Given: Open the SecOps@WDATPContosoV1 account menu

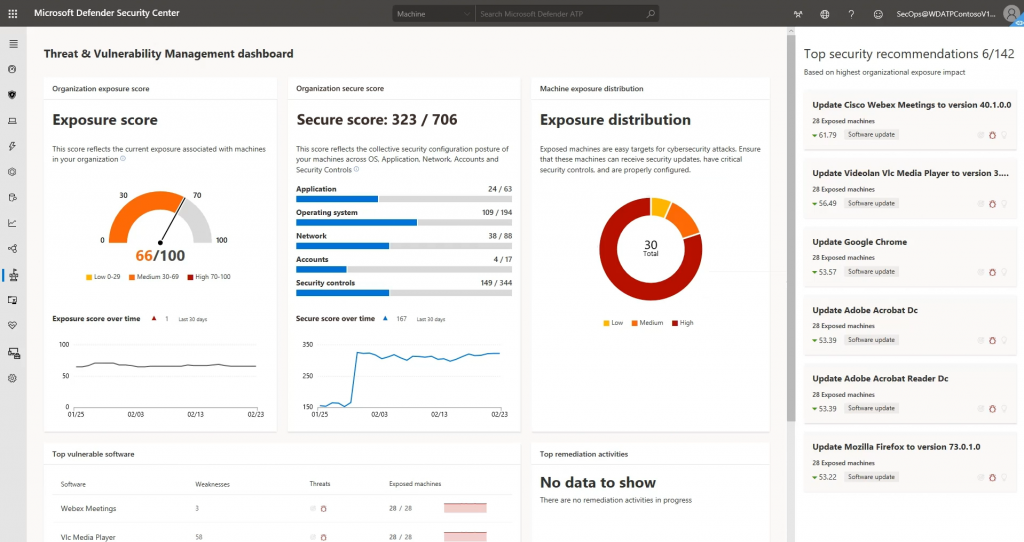Looking at the screenshot, I should (x=946, y=14).
